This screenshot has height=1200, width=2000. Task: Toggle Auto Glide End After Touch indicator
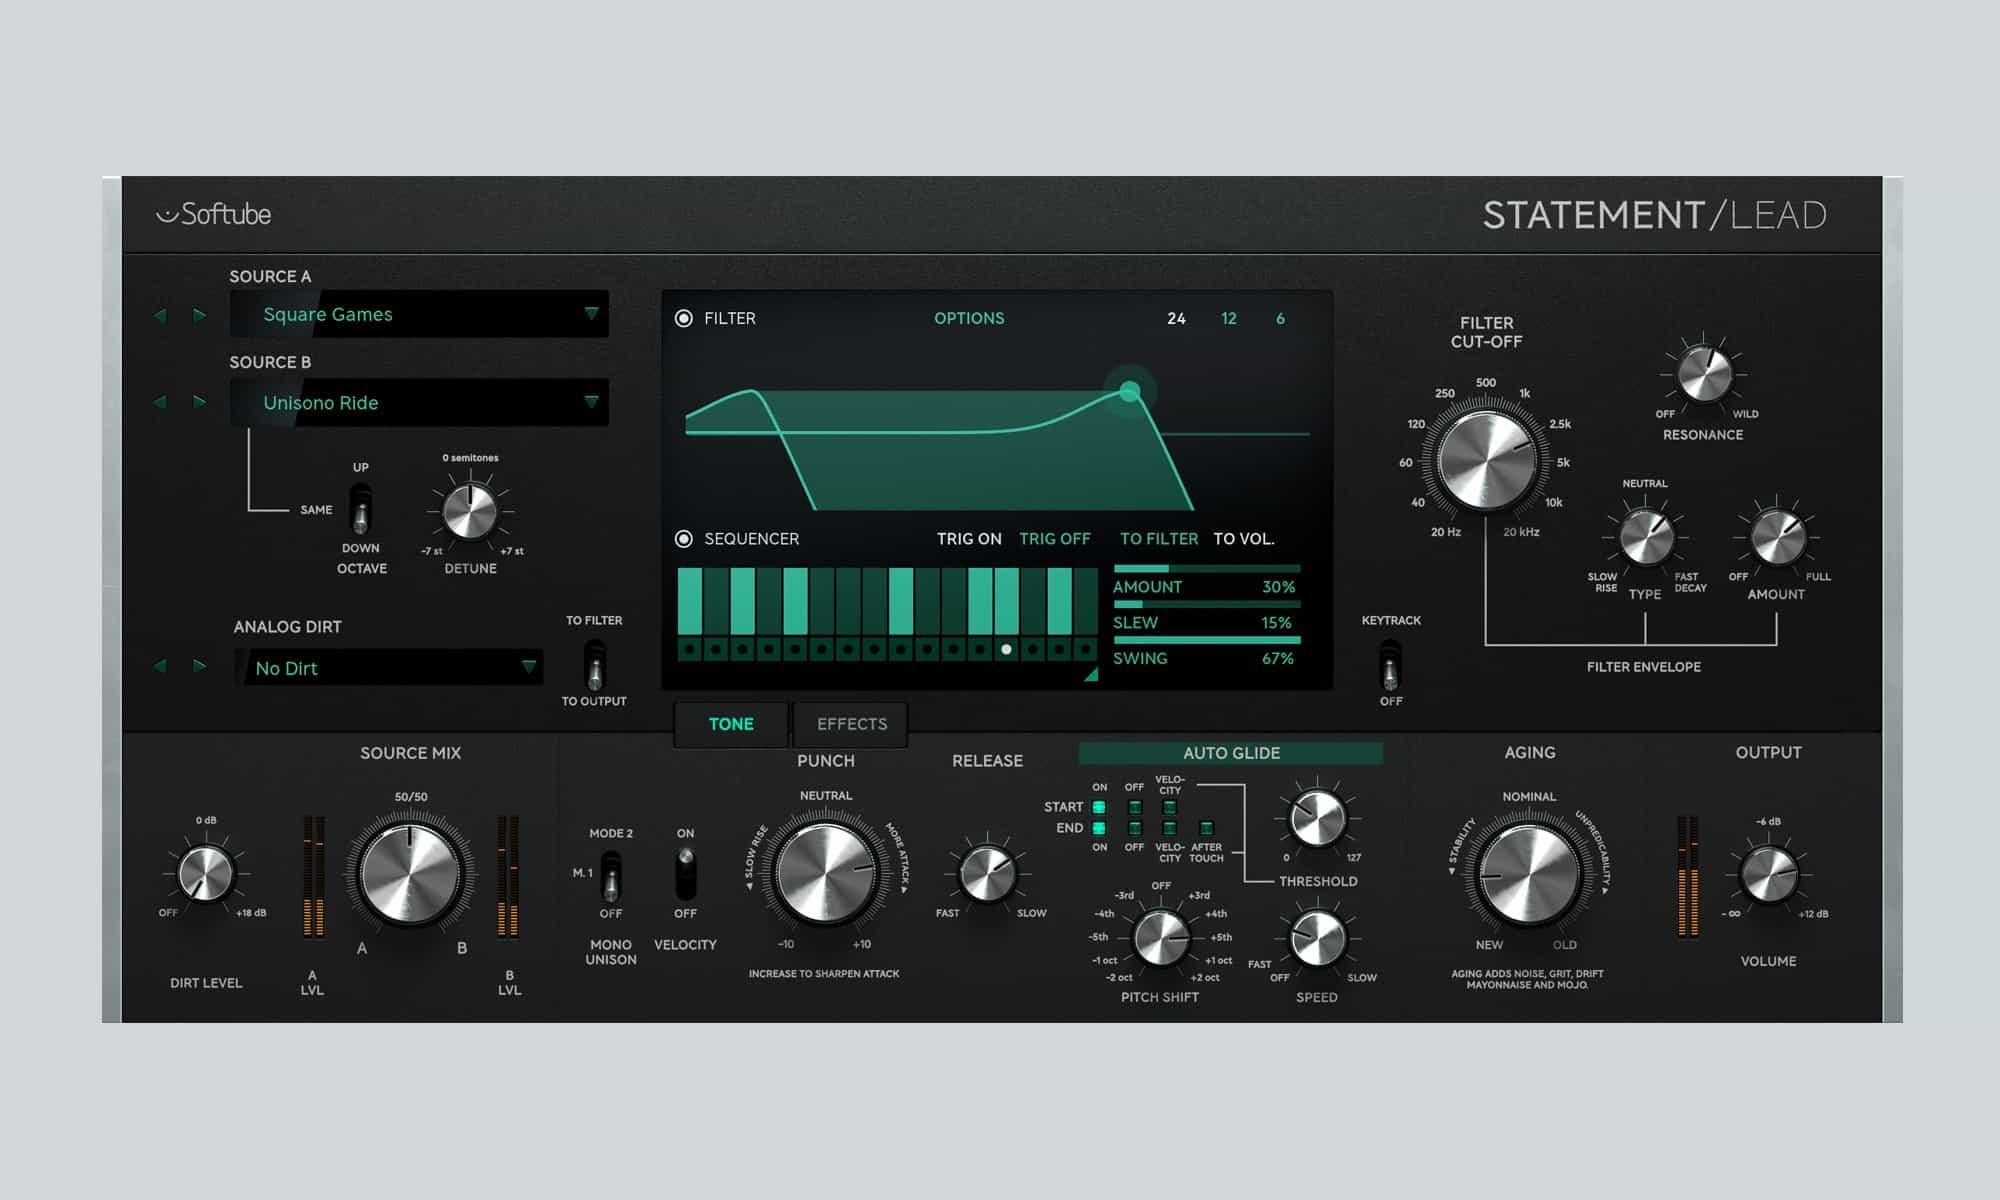(1206, 828)
